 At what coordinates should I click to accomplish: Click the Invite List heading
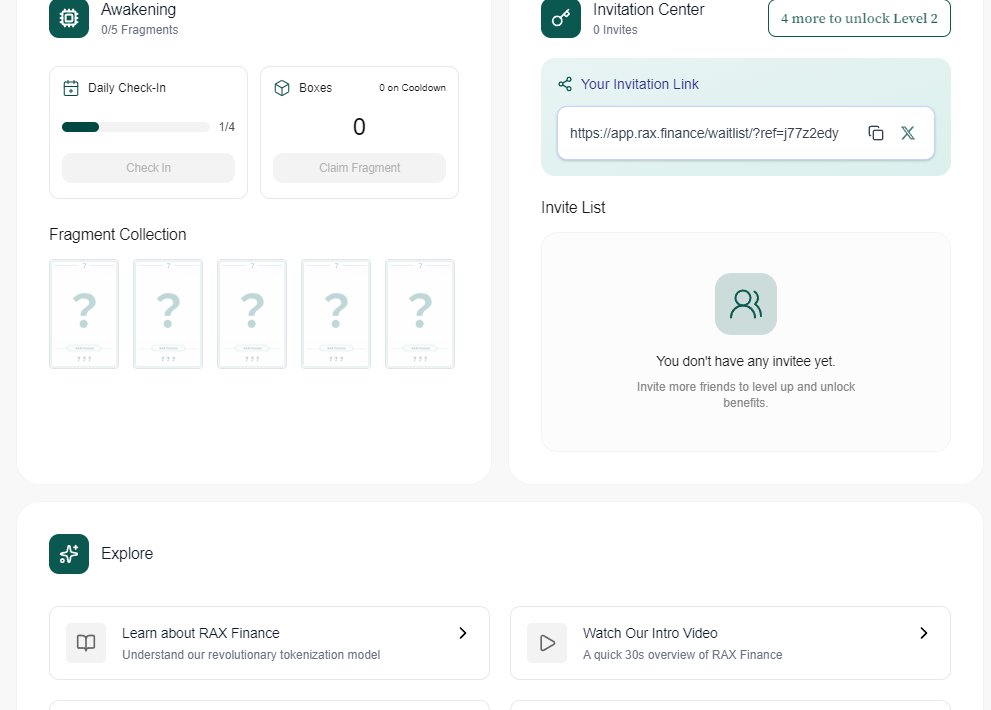[x=573, y=207]
